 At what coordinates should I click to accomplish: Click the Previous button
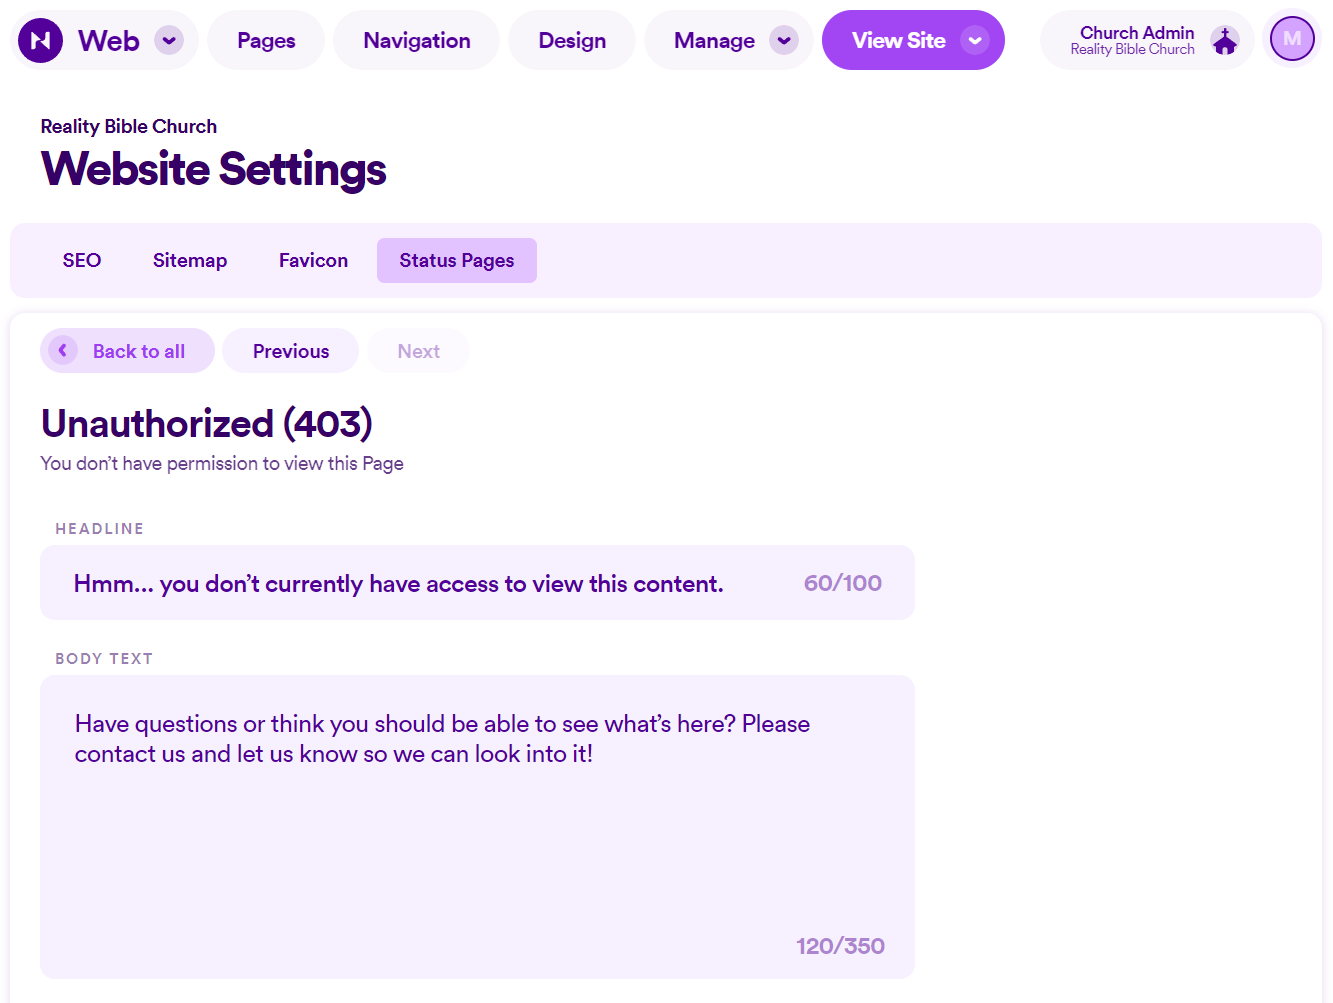(291, 350)
